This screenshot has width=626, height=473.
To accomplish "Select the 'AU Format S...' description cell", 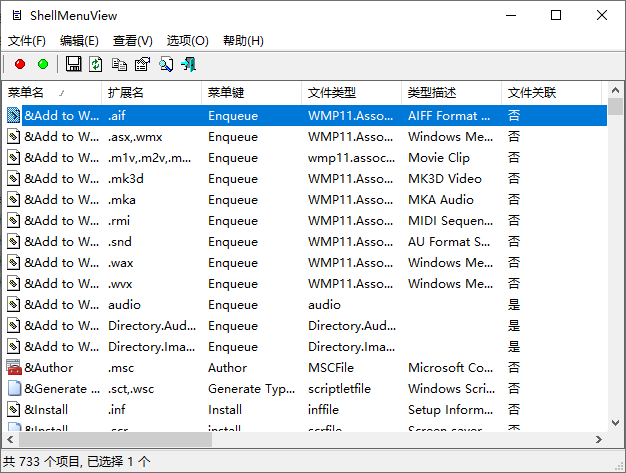I will (449, 241).
